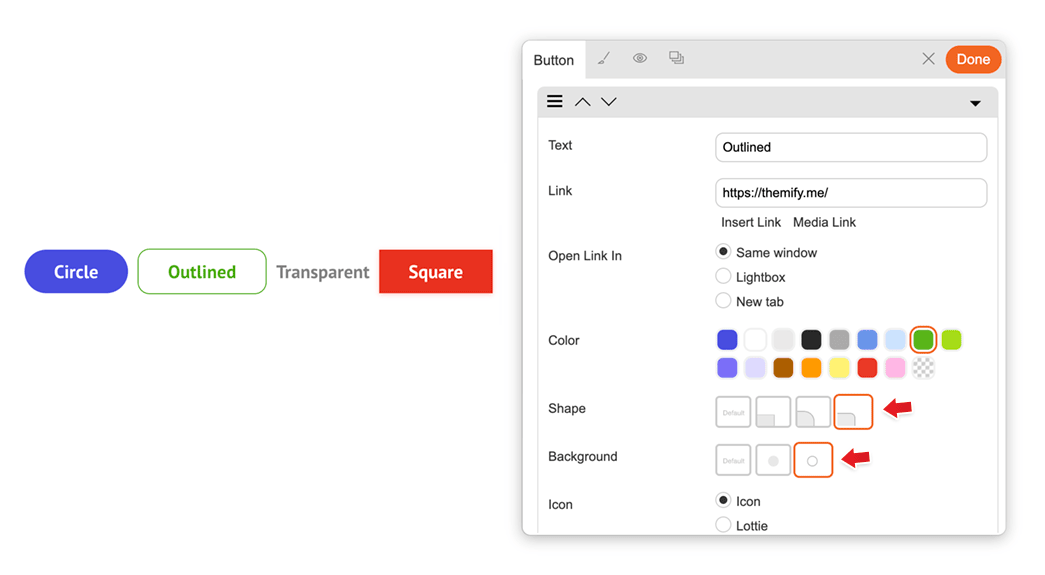1045x575 pixels.
Task: Move the button row down
Action: [608, 102]
